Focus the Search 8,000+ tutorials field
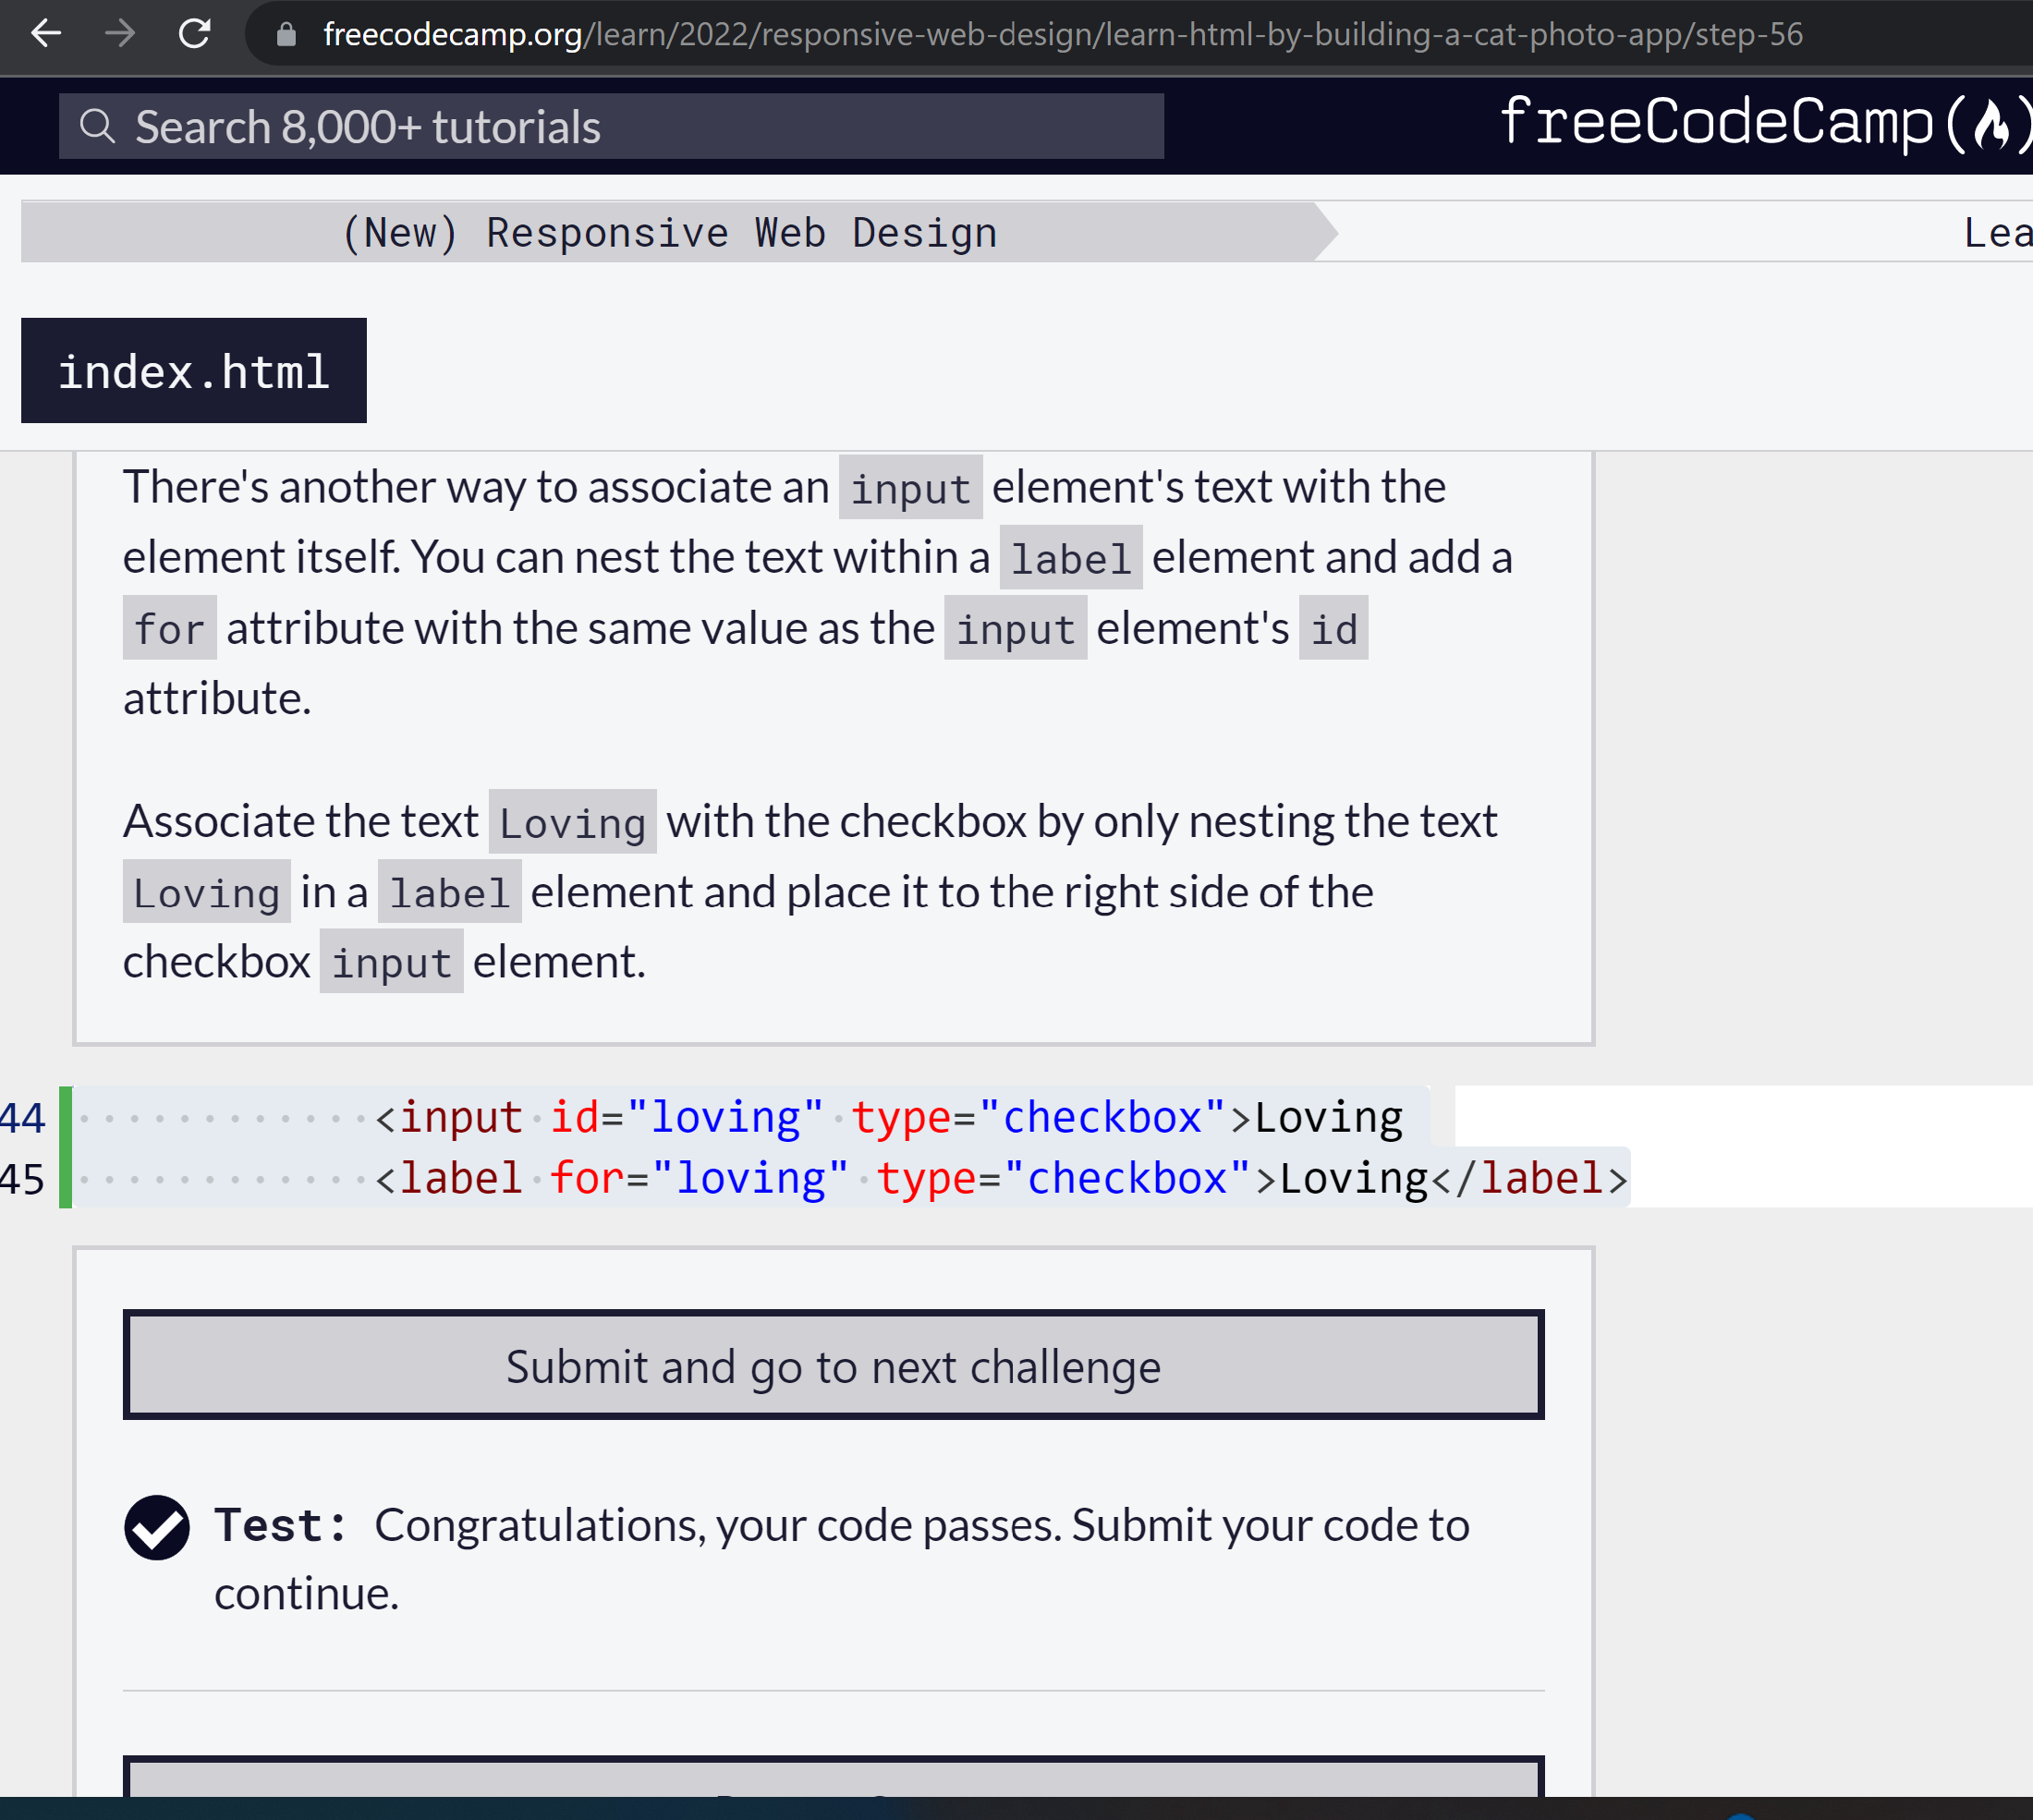The height and width of the screenshot is (1820, 2033). [x=640, y=127]
